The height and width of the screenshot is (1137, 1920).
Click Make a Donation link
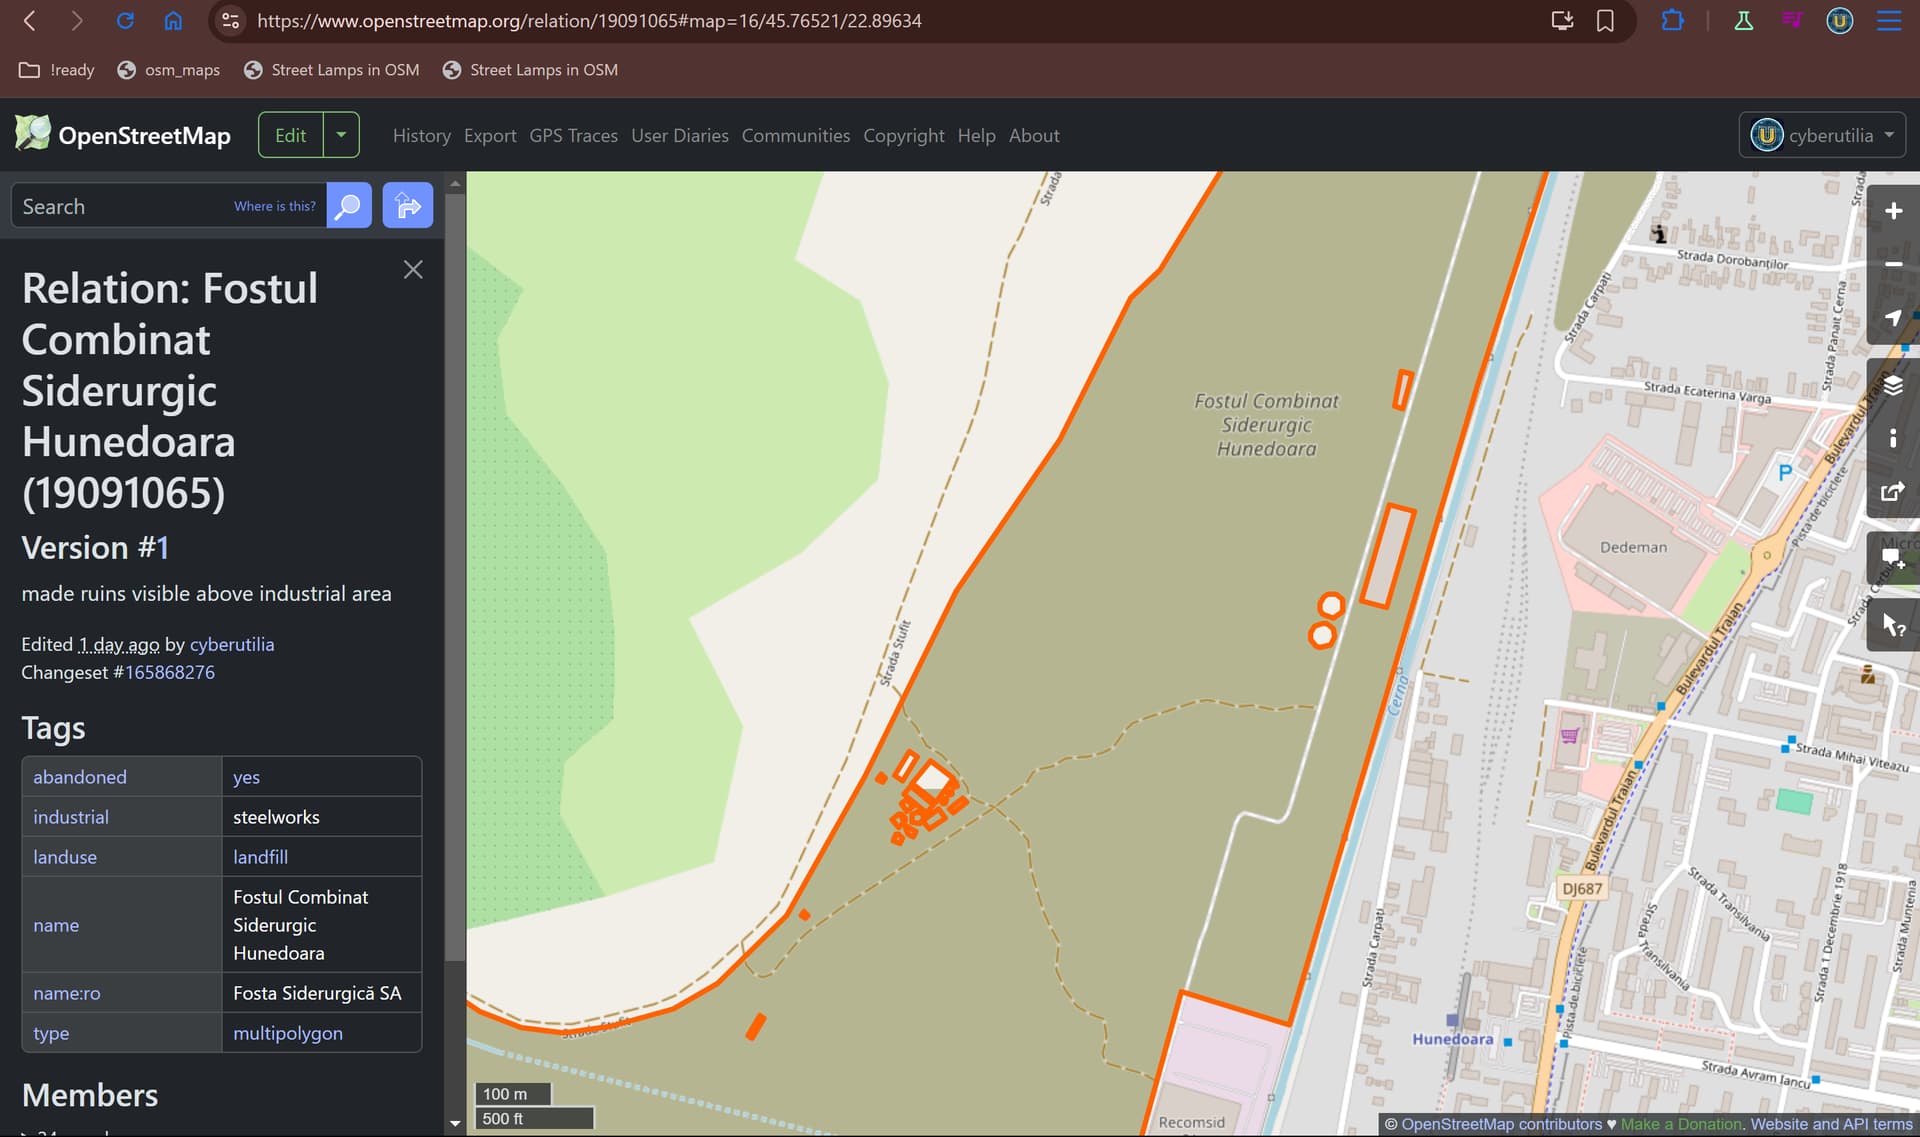tap(1681, 1124)
